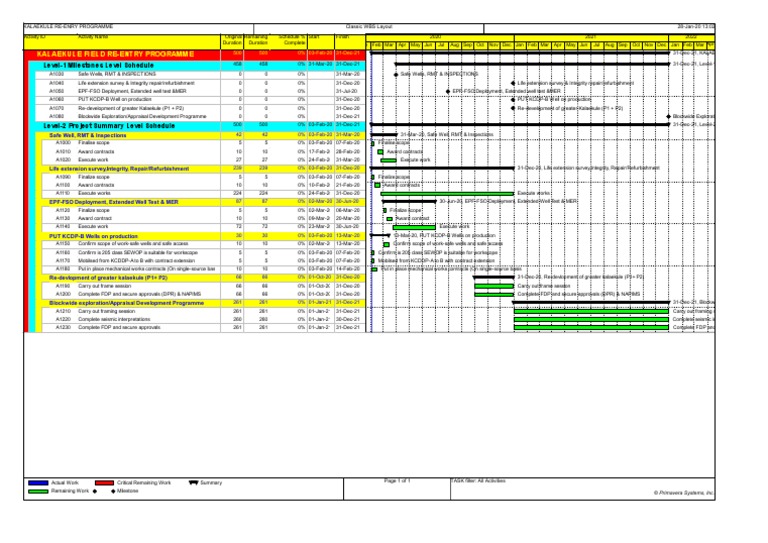Select the Activity ID column header
This screenshot has width=768, height=543.
35,37
